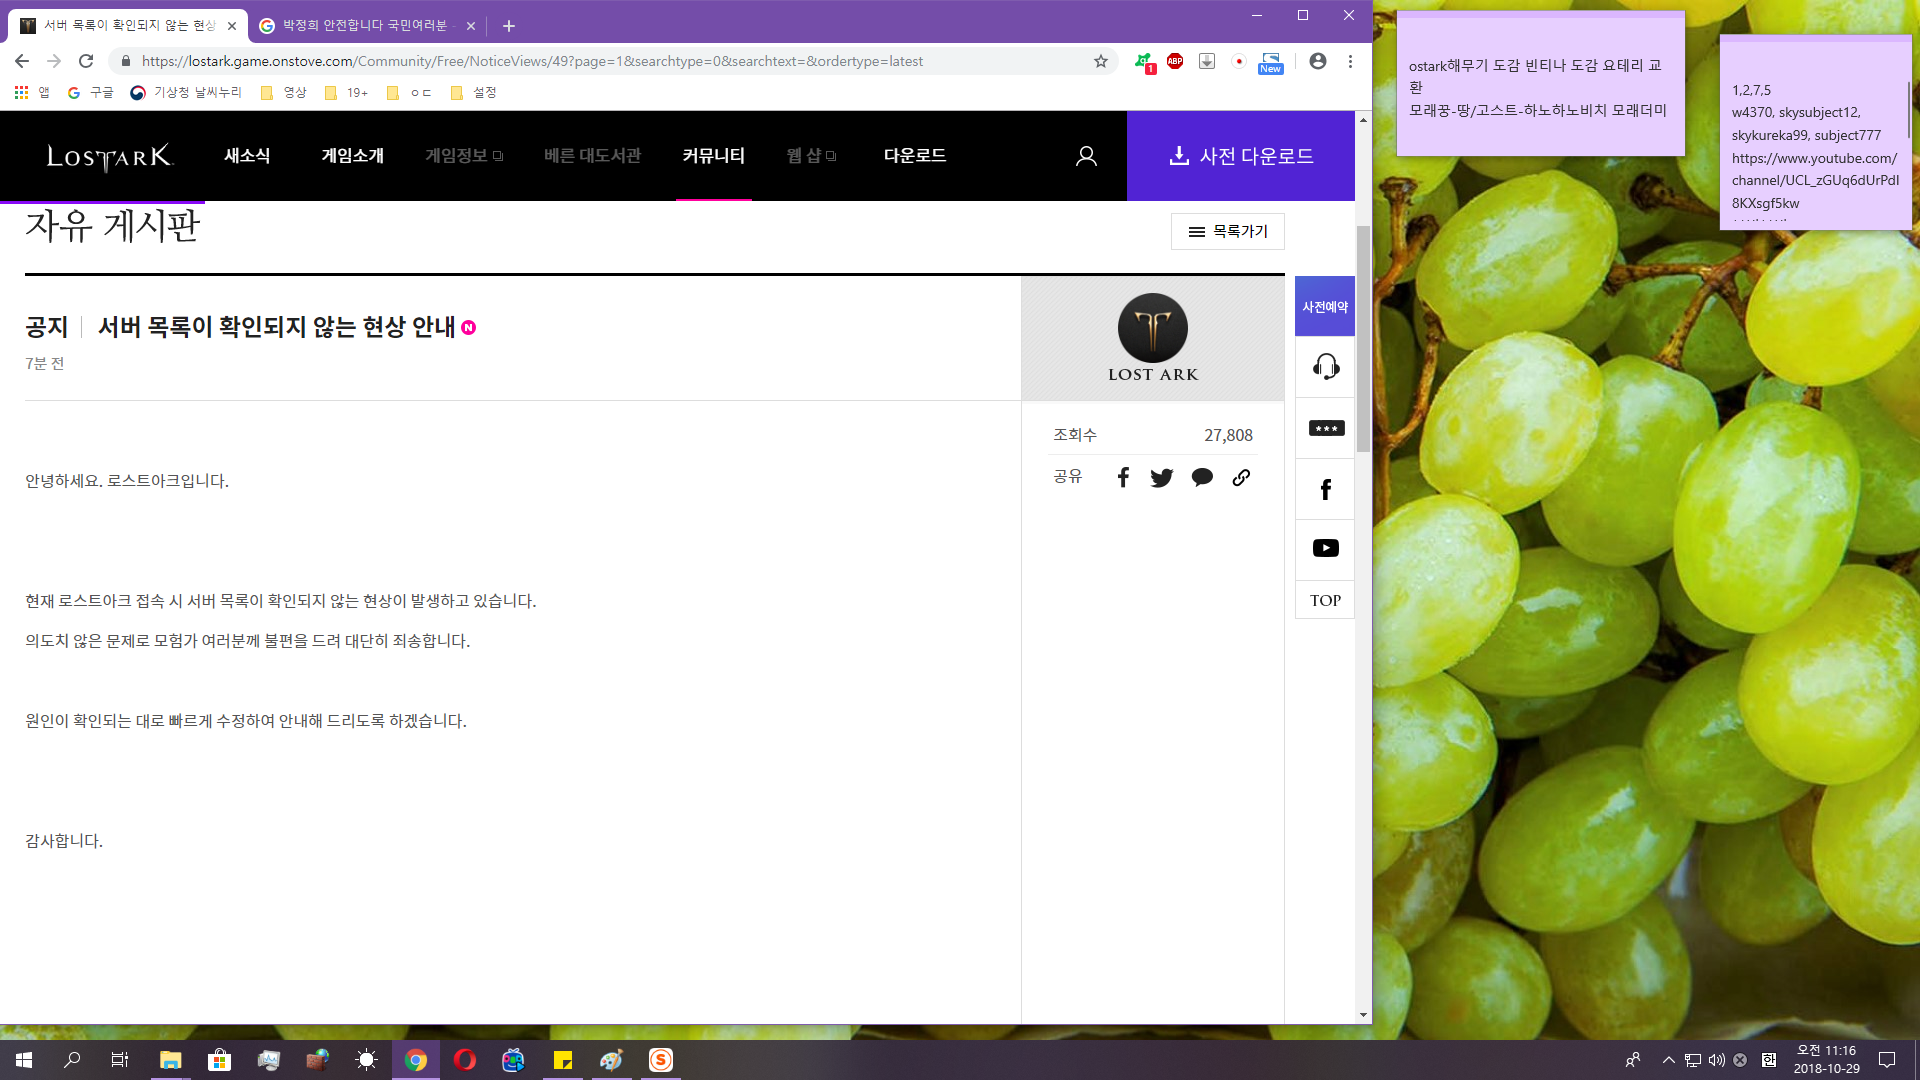1920x1080 pixels.
Task: Open Opera browser from taskbar
Action: pos(464,1060)
